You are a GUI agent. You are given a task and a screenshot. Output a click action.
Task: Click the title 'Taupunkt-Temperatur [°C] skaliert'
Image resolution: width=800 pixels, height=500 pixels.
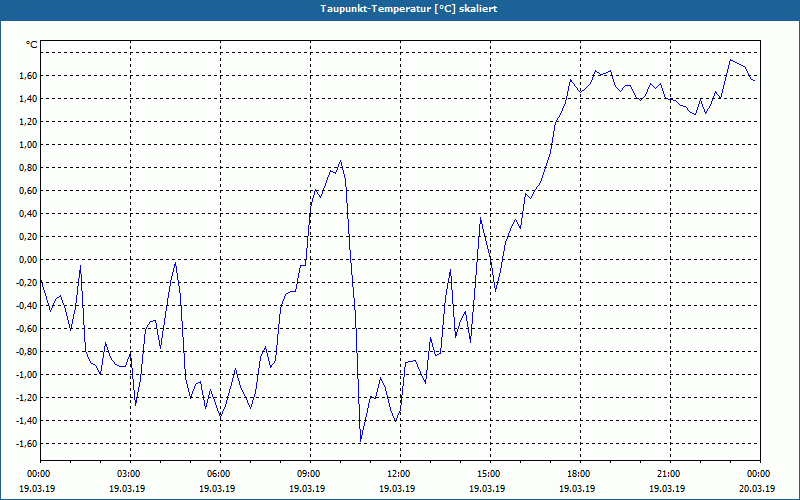[409, 9]
